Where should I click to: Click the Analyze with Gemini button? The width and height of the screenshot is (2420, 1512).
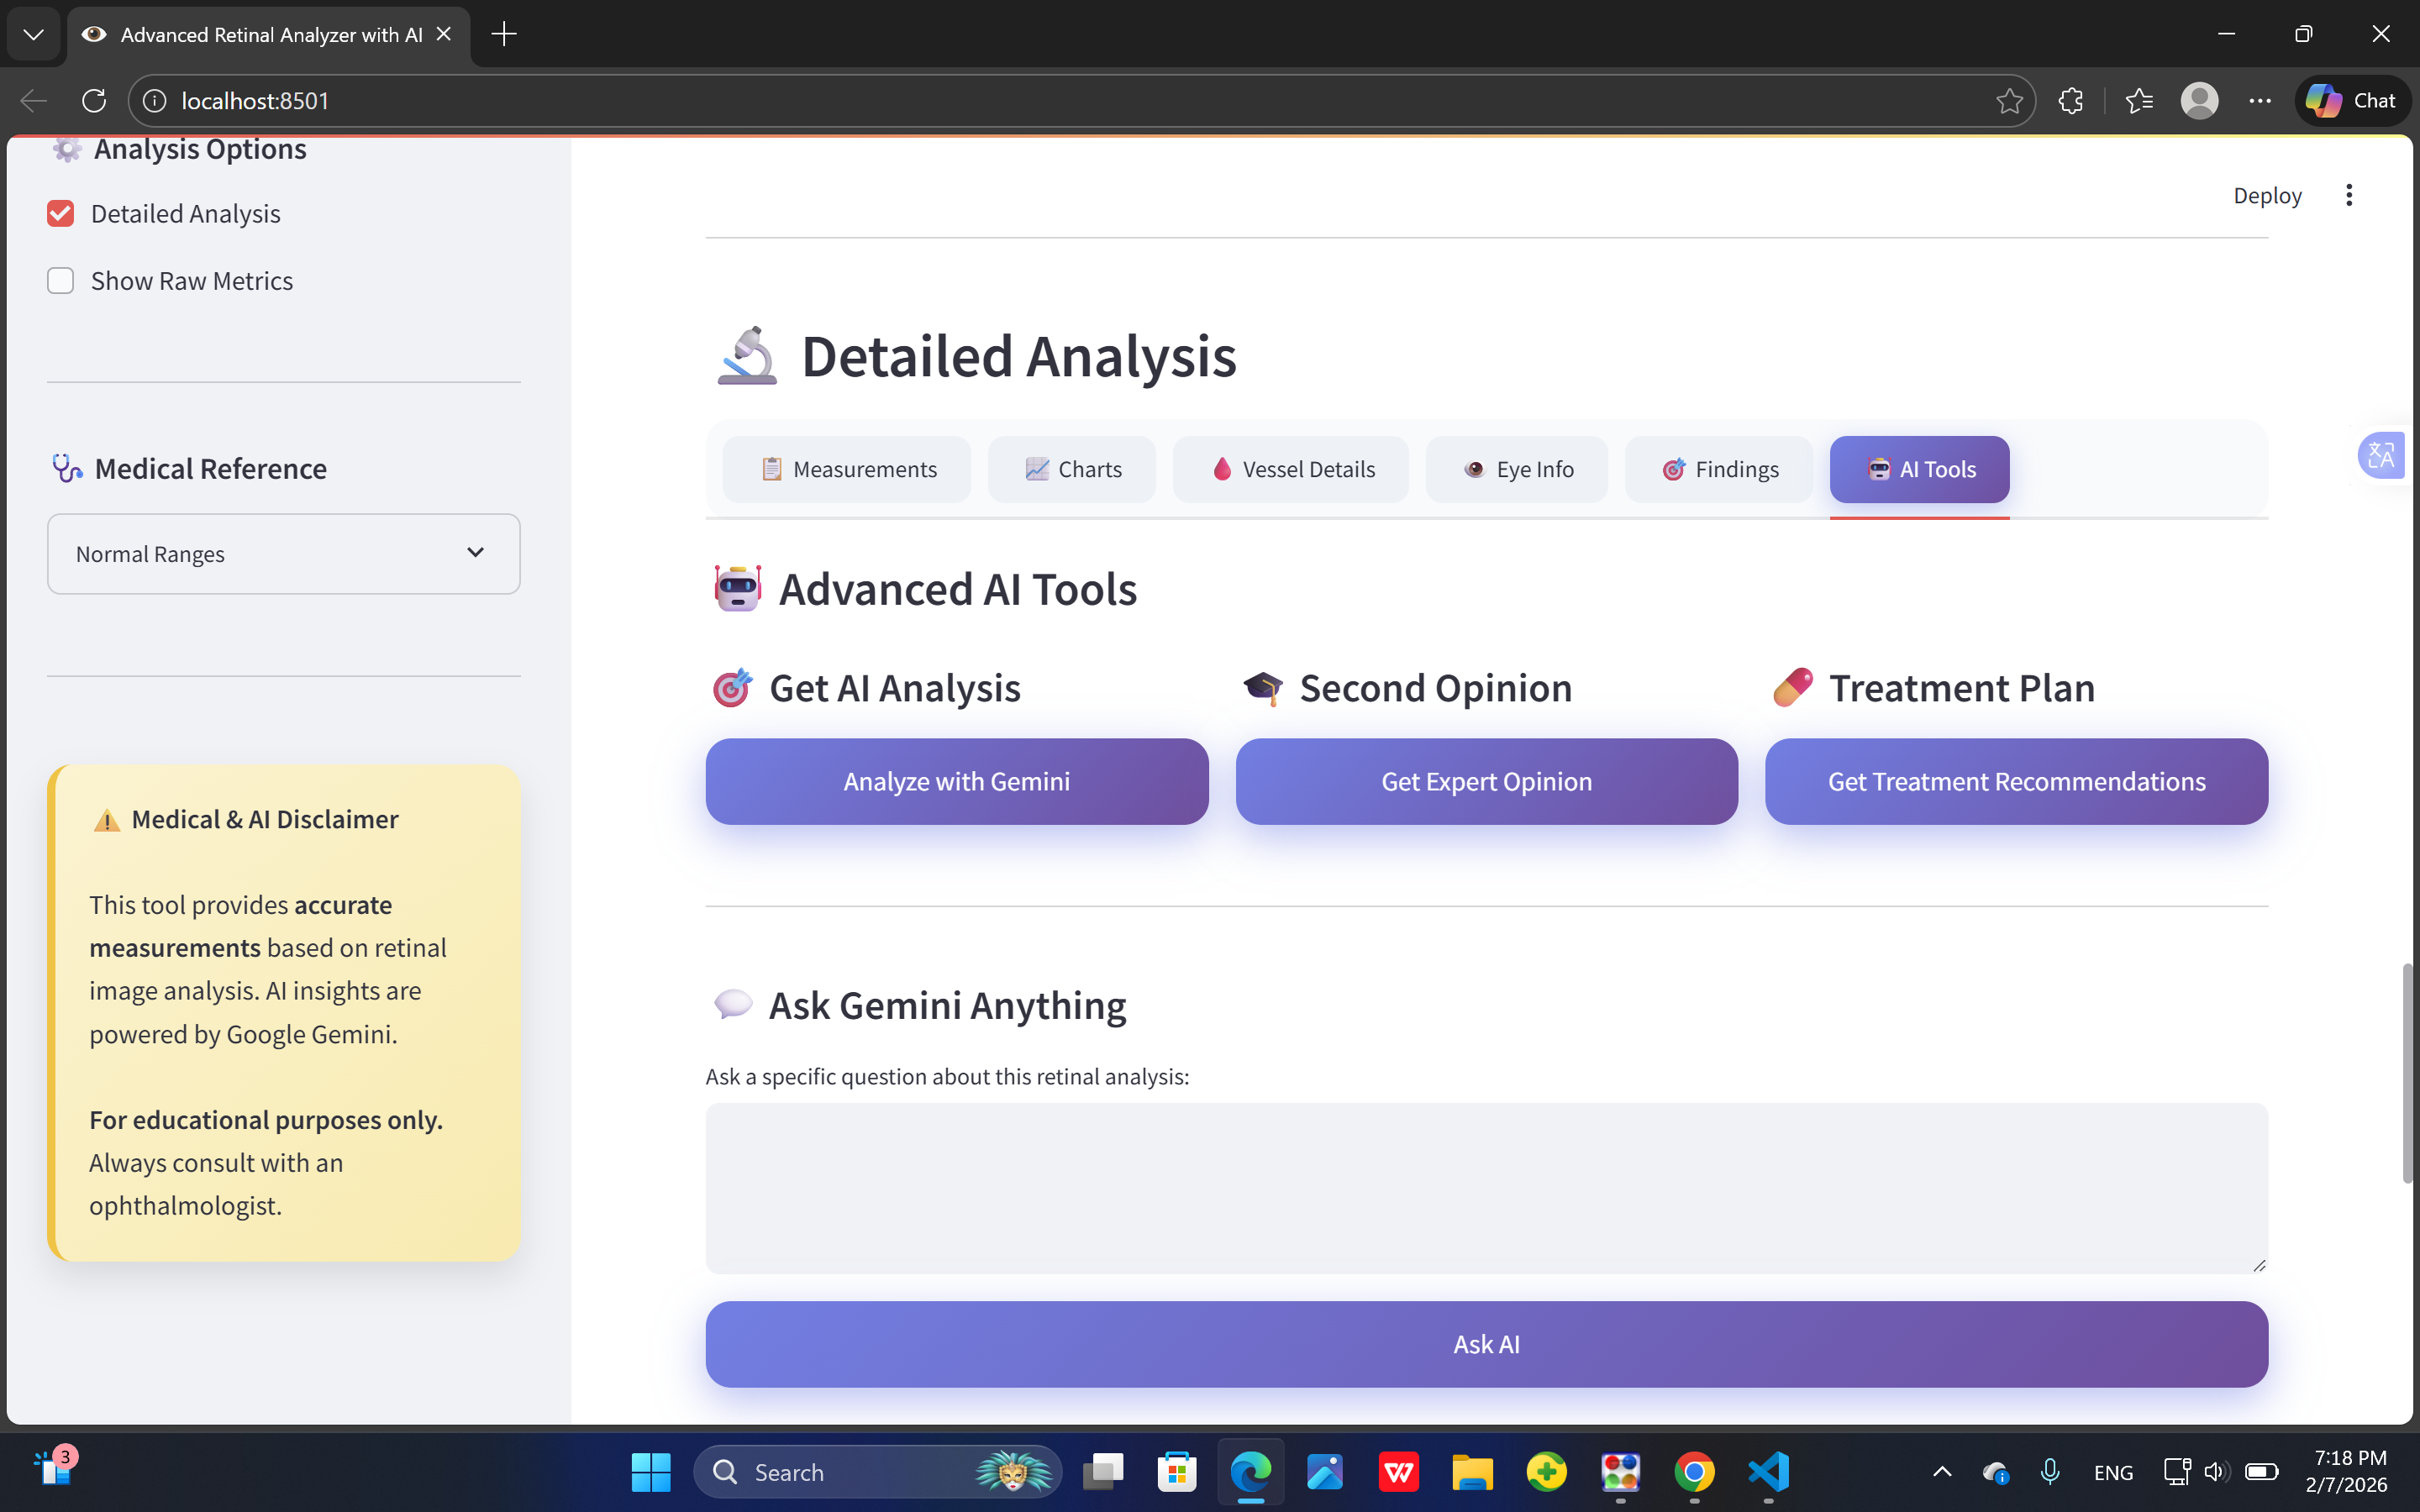956,781
